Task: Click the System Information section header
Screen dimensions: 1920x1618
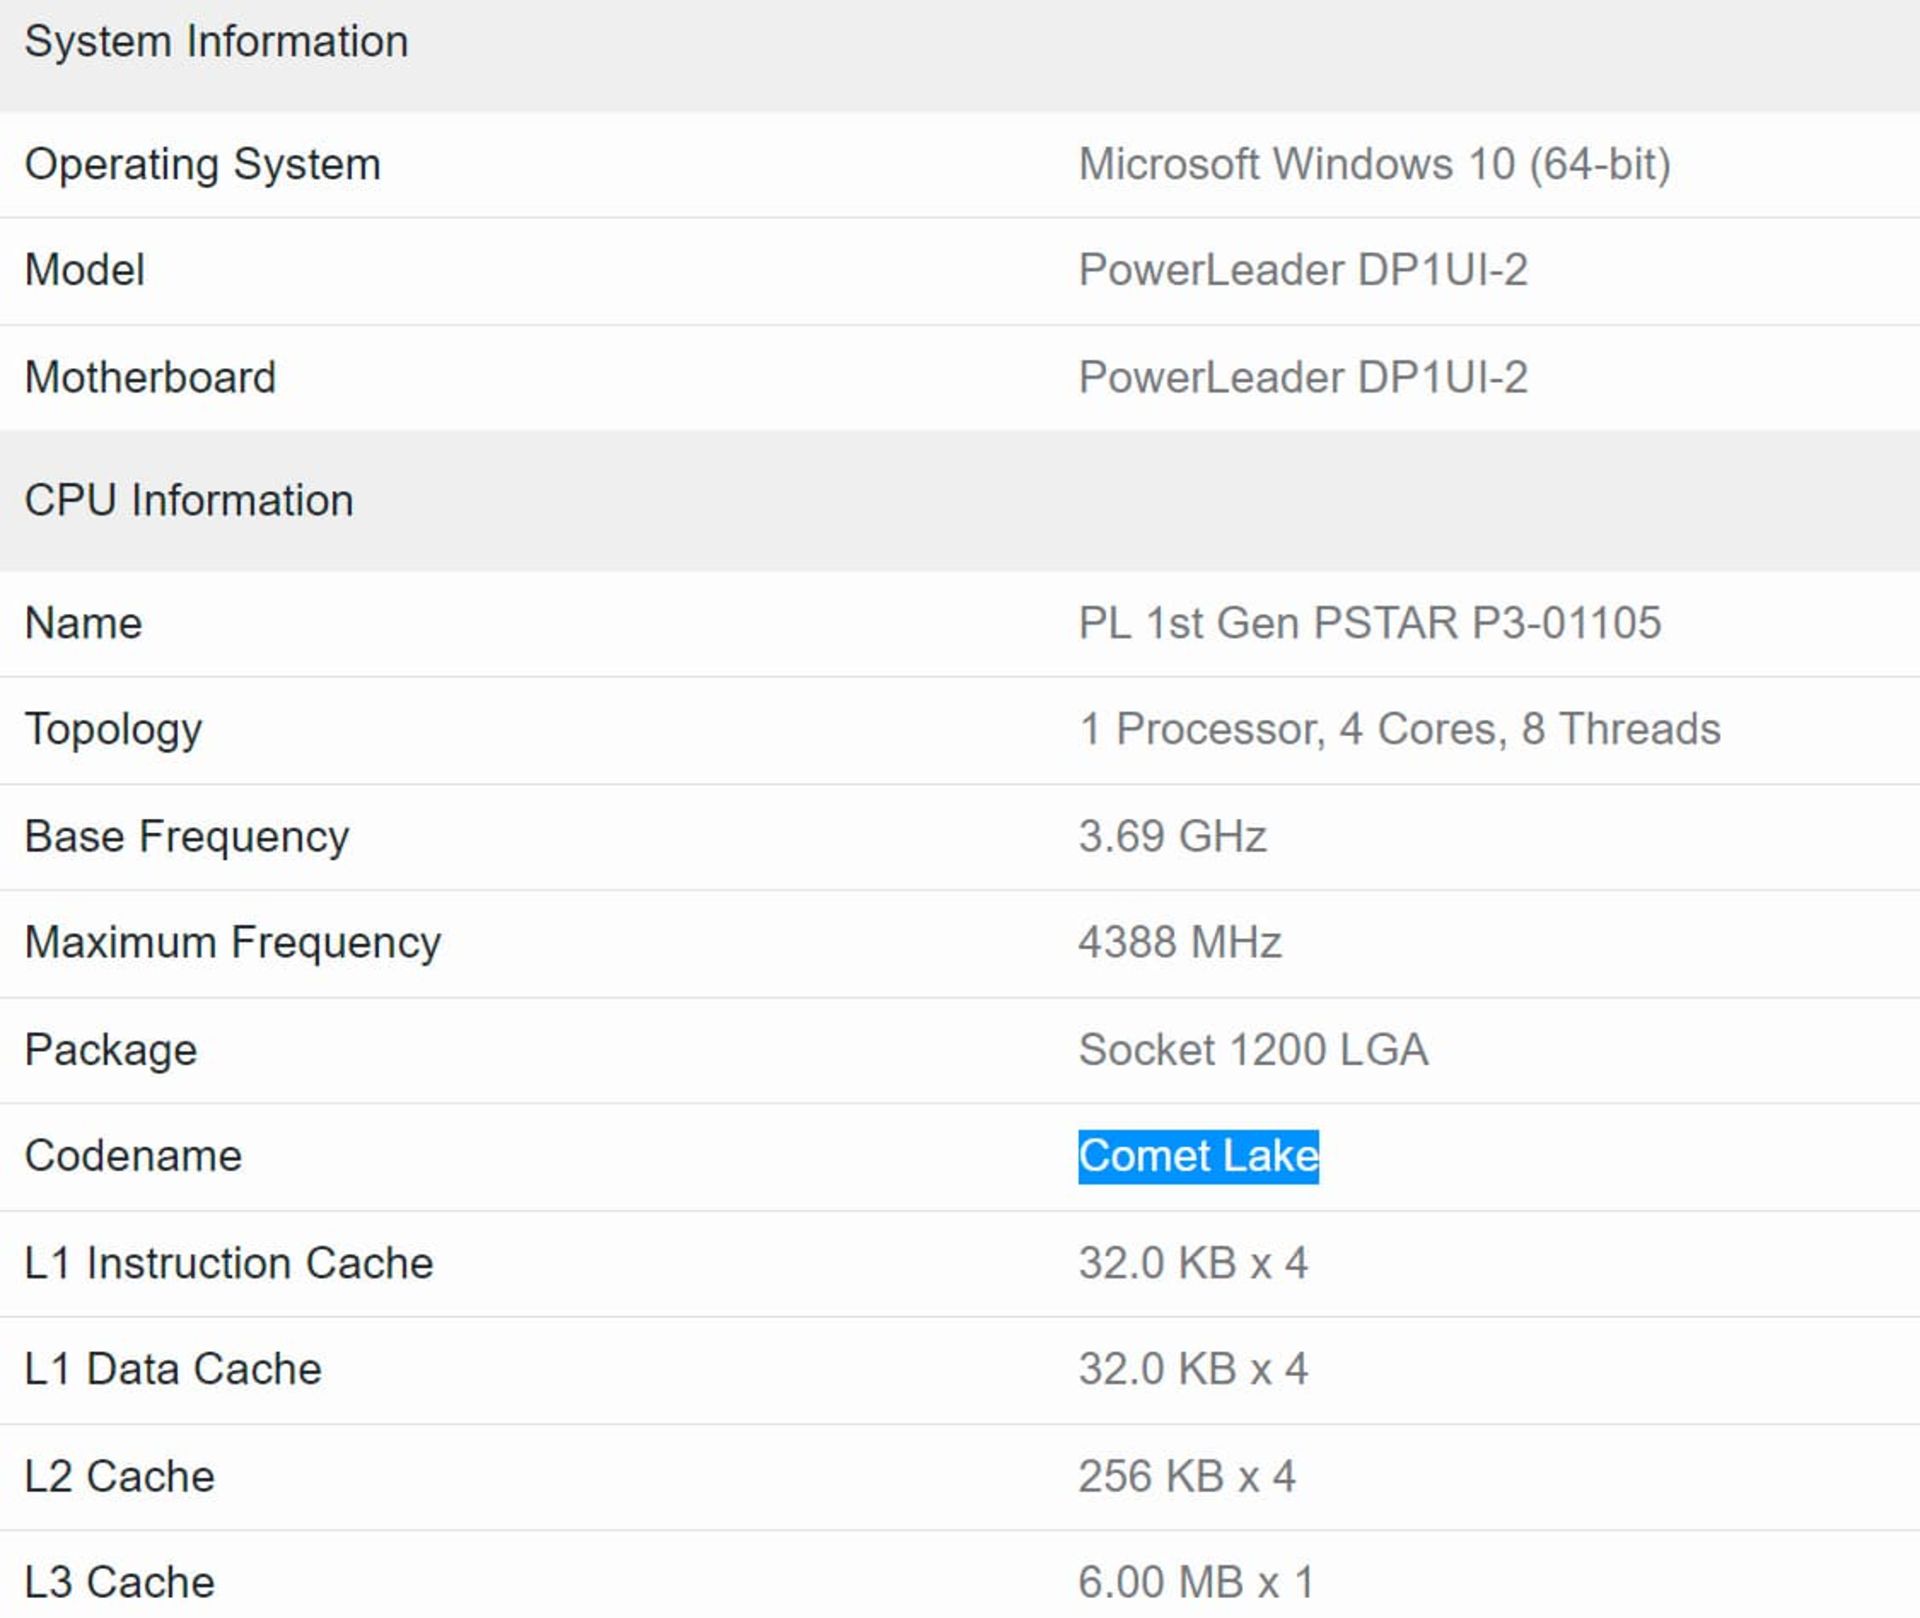Action: click(216, 42)
